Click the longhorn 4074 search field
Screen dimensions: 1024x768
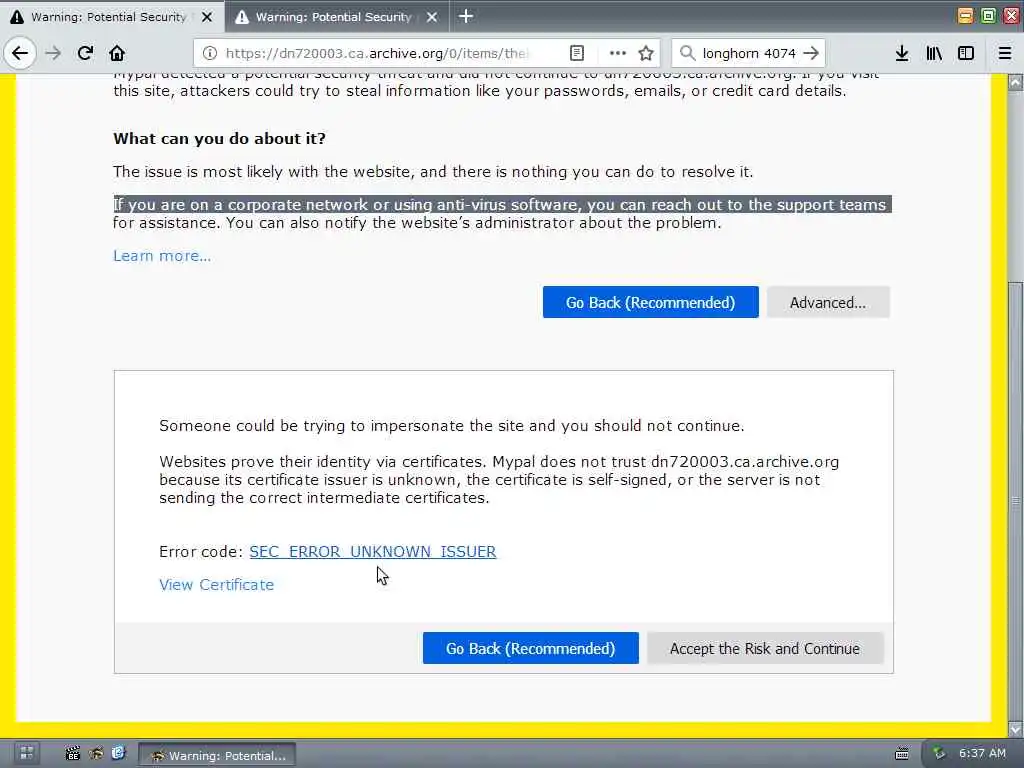coord(749,53)
